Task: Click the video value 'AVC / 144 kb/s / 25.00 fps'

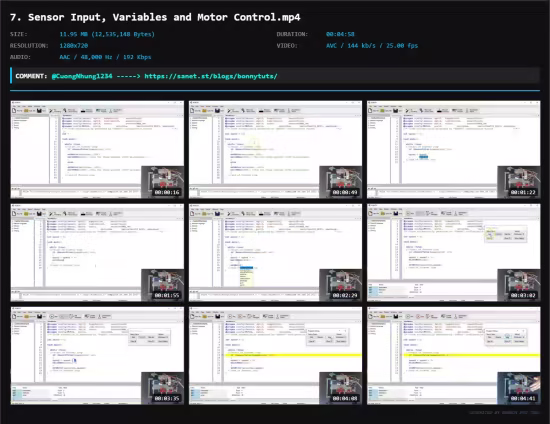Action: 372,46
